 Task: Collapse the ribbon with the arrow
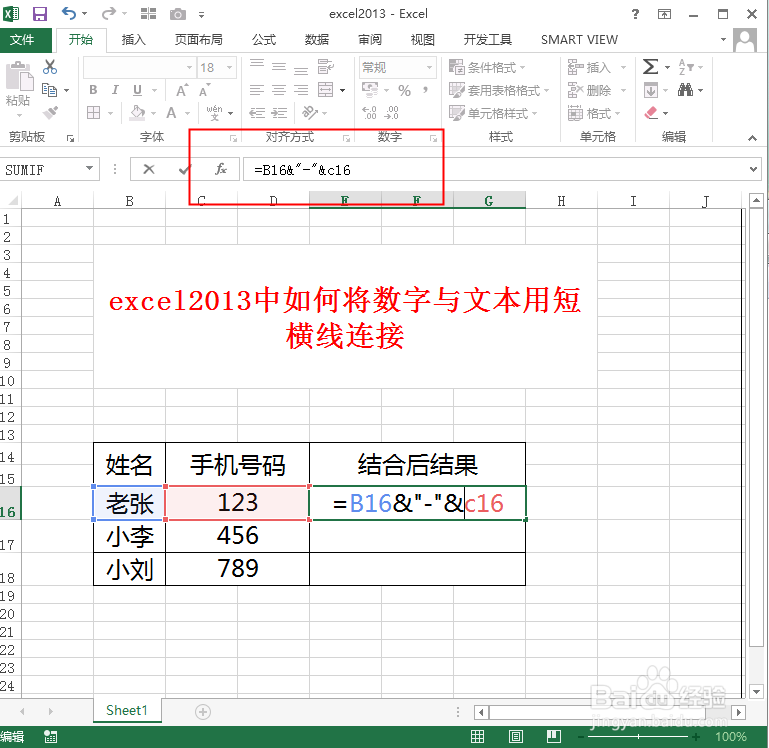[752, 138]
